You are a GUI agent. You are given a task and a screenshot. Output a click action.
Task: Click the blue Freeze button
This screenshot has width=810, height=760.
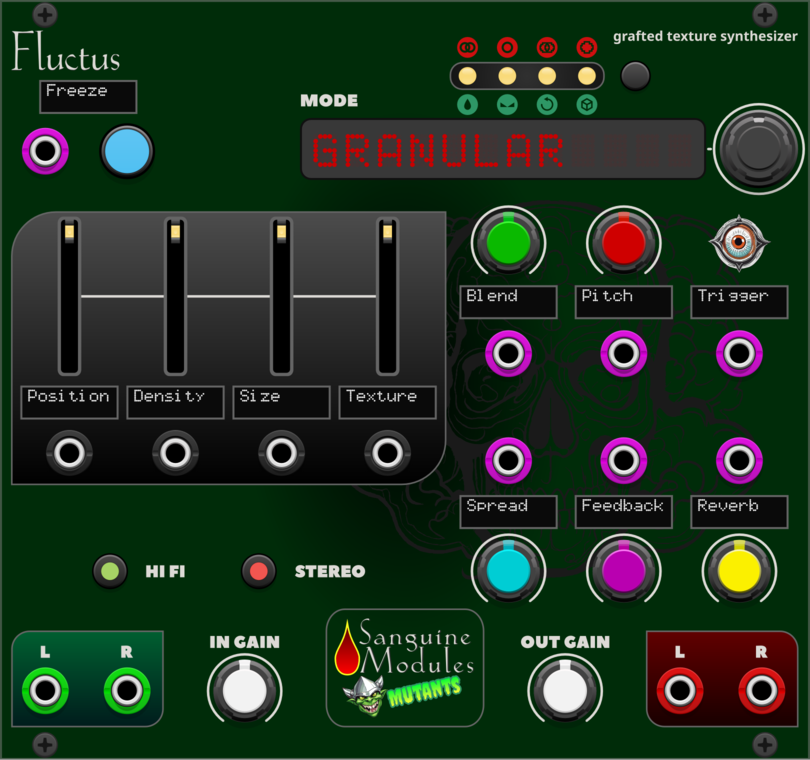(x=127, y=151)
